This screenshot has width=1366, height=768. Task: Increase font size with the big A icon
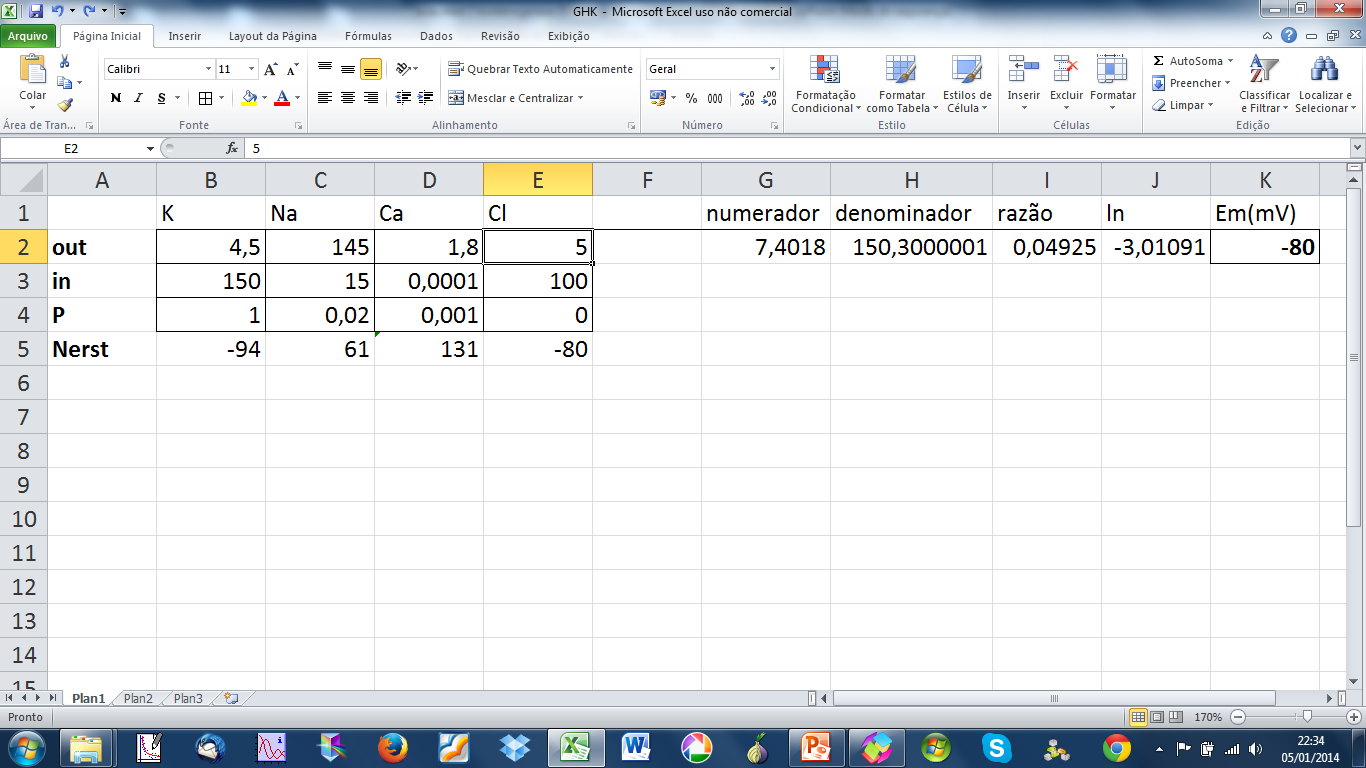coord(270,69)
